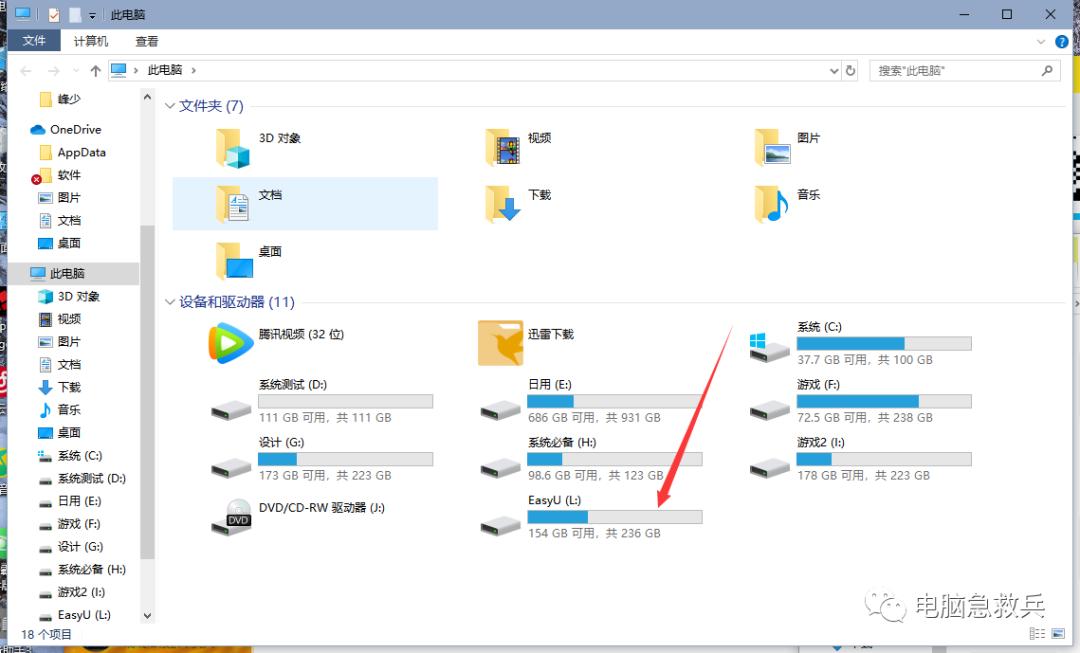Click the Help question mark icon
The width and height of the screenshot is (1080, 653).
click(x=1062, y=41)
